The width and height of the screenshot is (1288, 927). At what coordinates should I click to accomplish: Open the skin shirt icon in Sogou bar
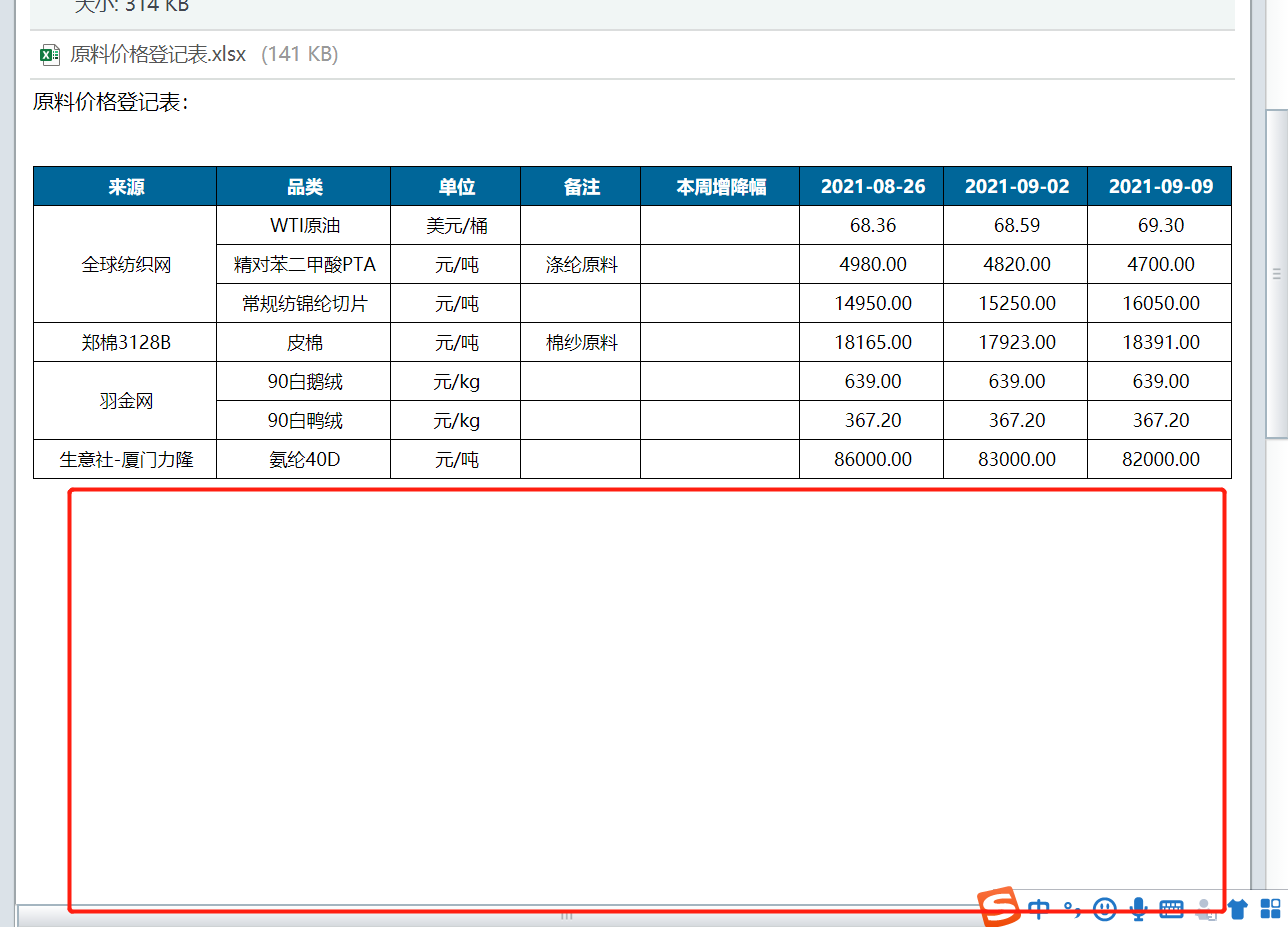1238,909
